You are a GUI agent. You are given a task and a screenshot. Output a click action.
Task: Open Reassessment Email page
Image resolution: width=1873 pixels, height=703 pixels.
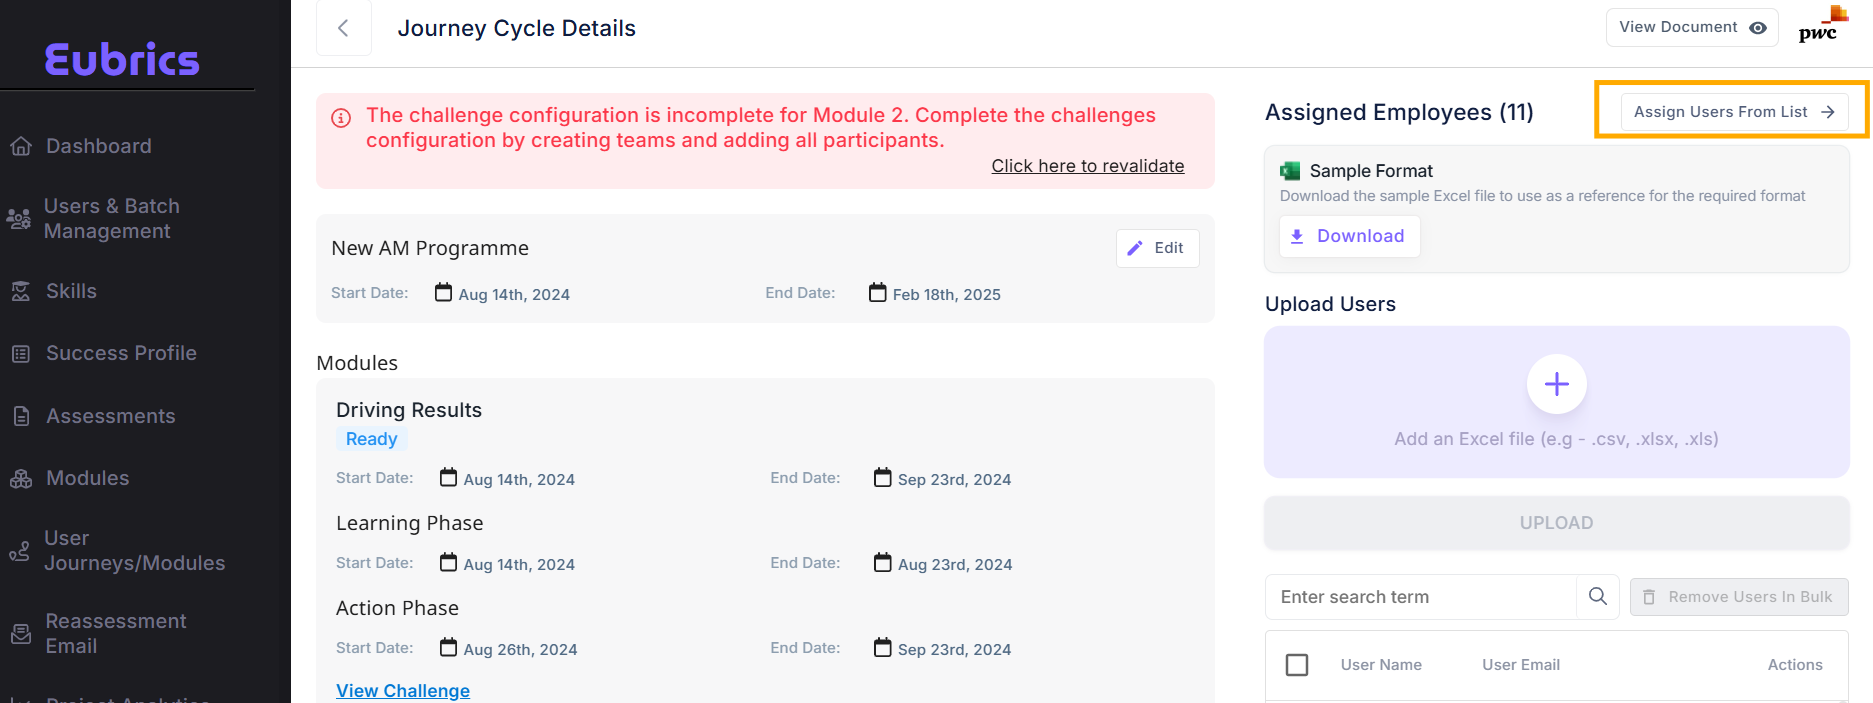(115, 633)
